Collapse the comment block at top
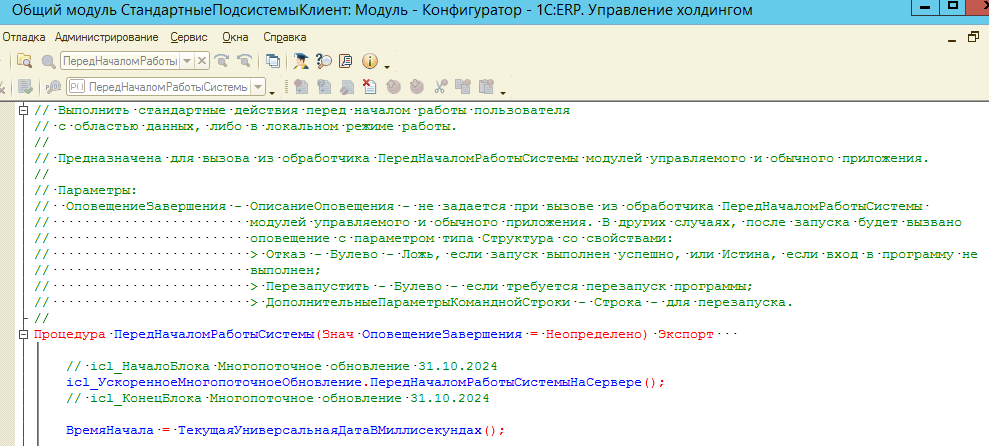Screen dimensions: 989x446 (24, 110)
